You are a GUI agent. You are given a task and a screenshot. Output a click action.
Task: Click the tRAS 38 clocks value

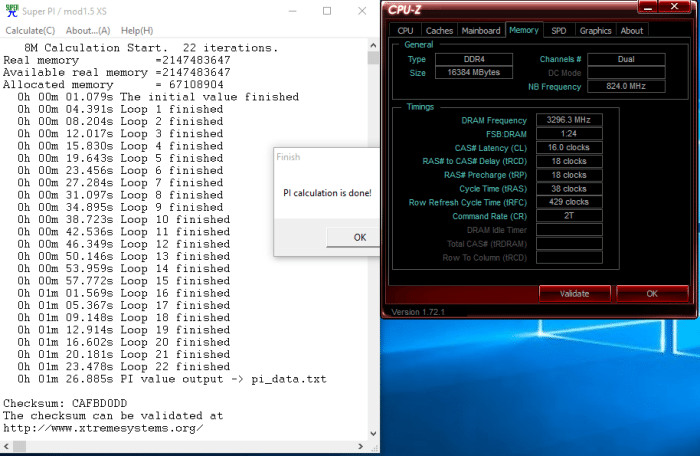point(569,188)
